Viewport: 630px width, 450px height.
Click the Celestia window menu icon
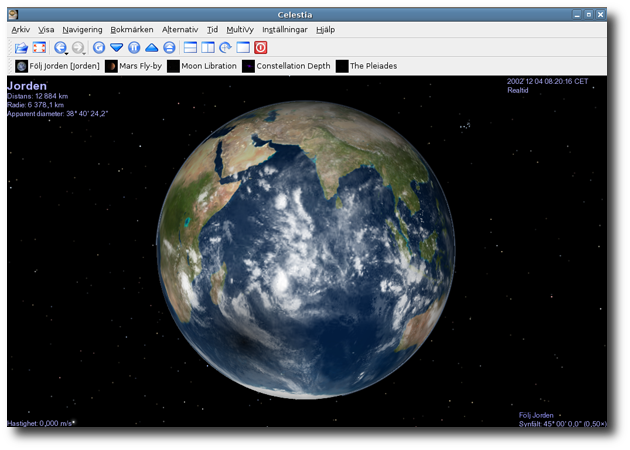(13, 14)
